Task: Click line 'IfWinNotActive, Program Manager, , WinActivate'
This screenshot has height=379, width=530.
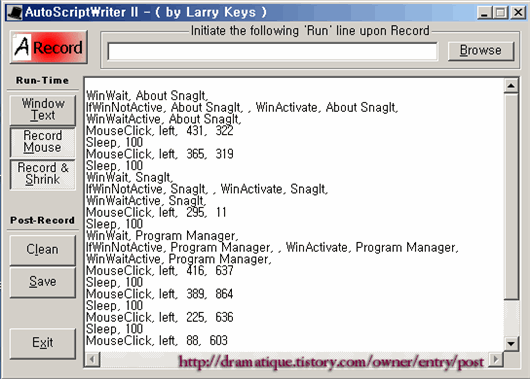Action: click(x=272, y=247)
